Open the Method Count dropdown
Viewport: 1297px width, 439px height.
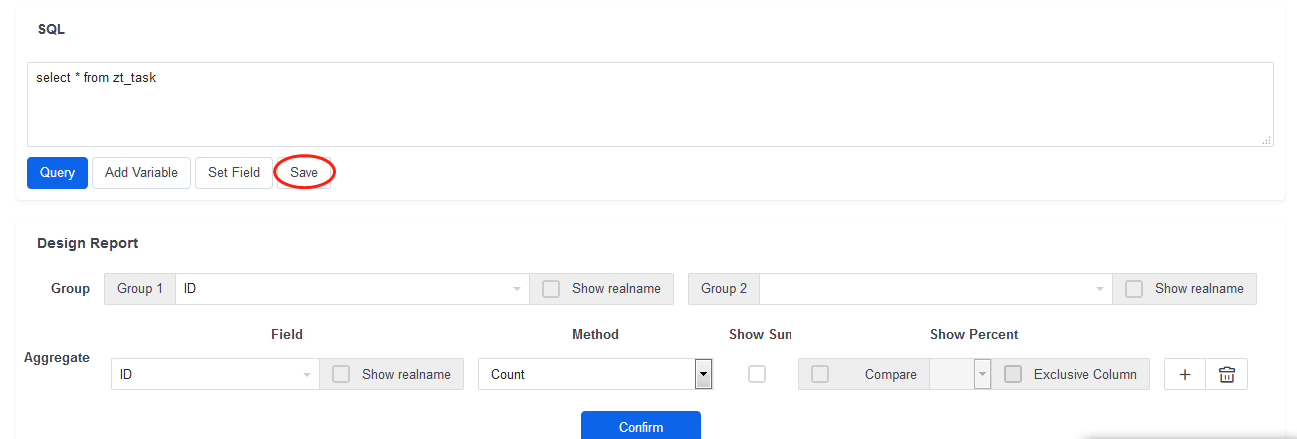pos(595,374)
